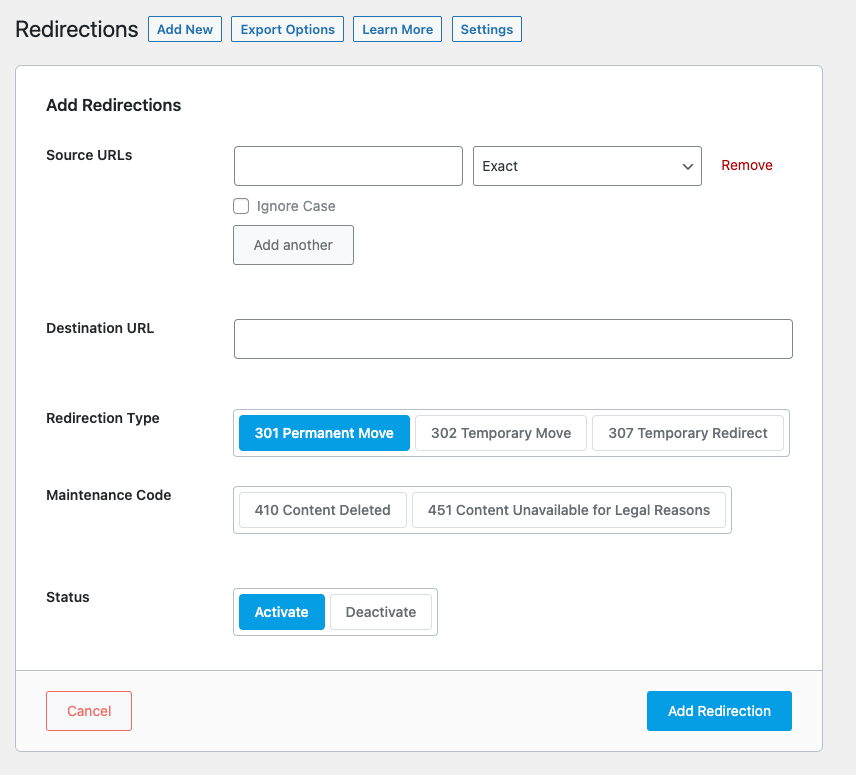Cancel adding the redirection
The width and height of the screenshot is (856, 775).
(89, 711)
